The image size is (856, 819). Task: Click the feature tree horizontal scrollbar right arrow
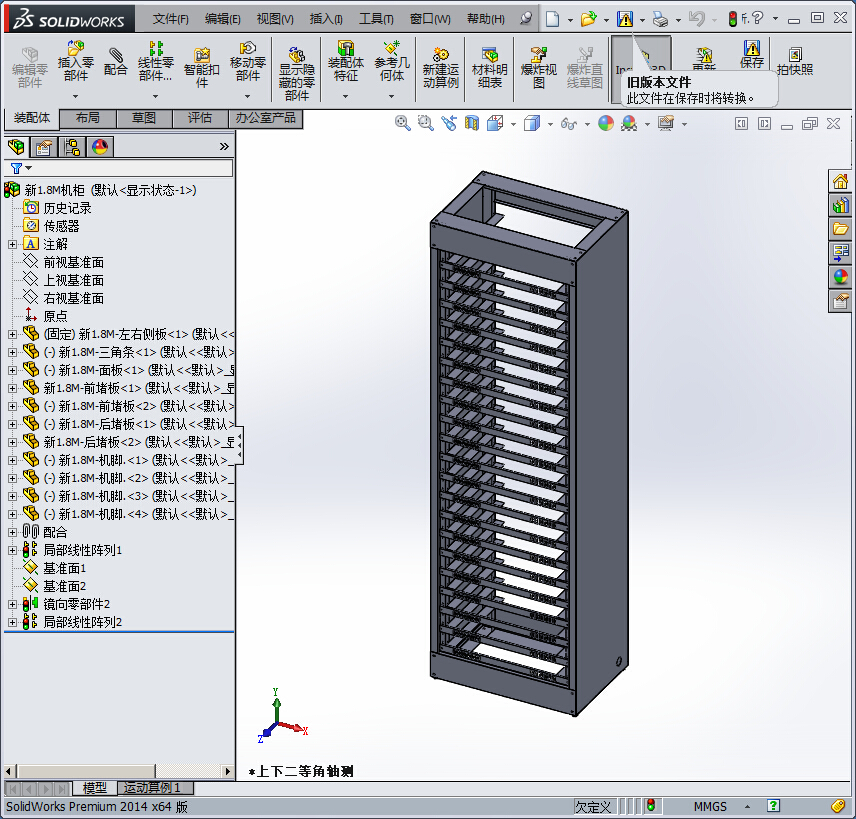click(x=228, y=771)
